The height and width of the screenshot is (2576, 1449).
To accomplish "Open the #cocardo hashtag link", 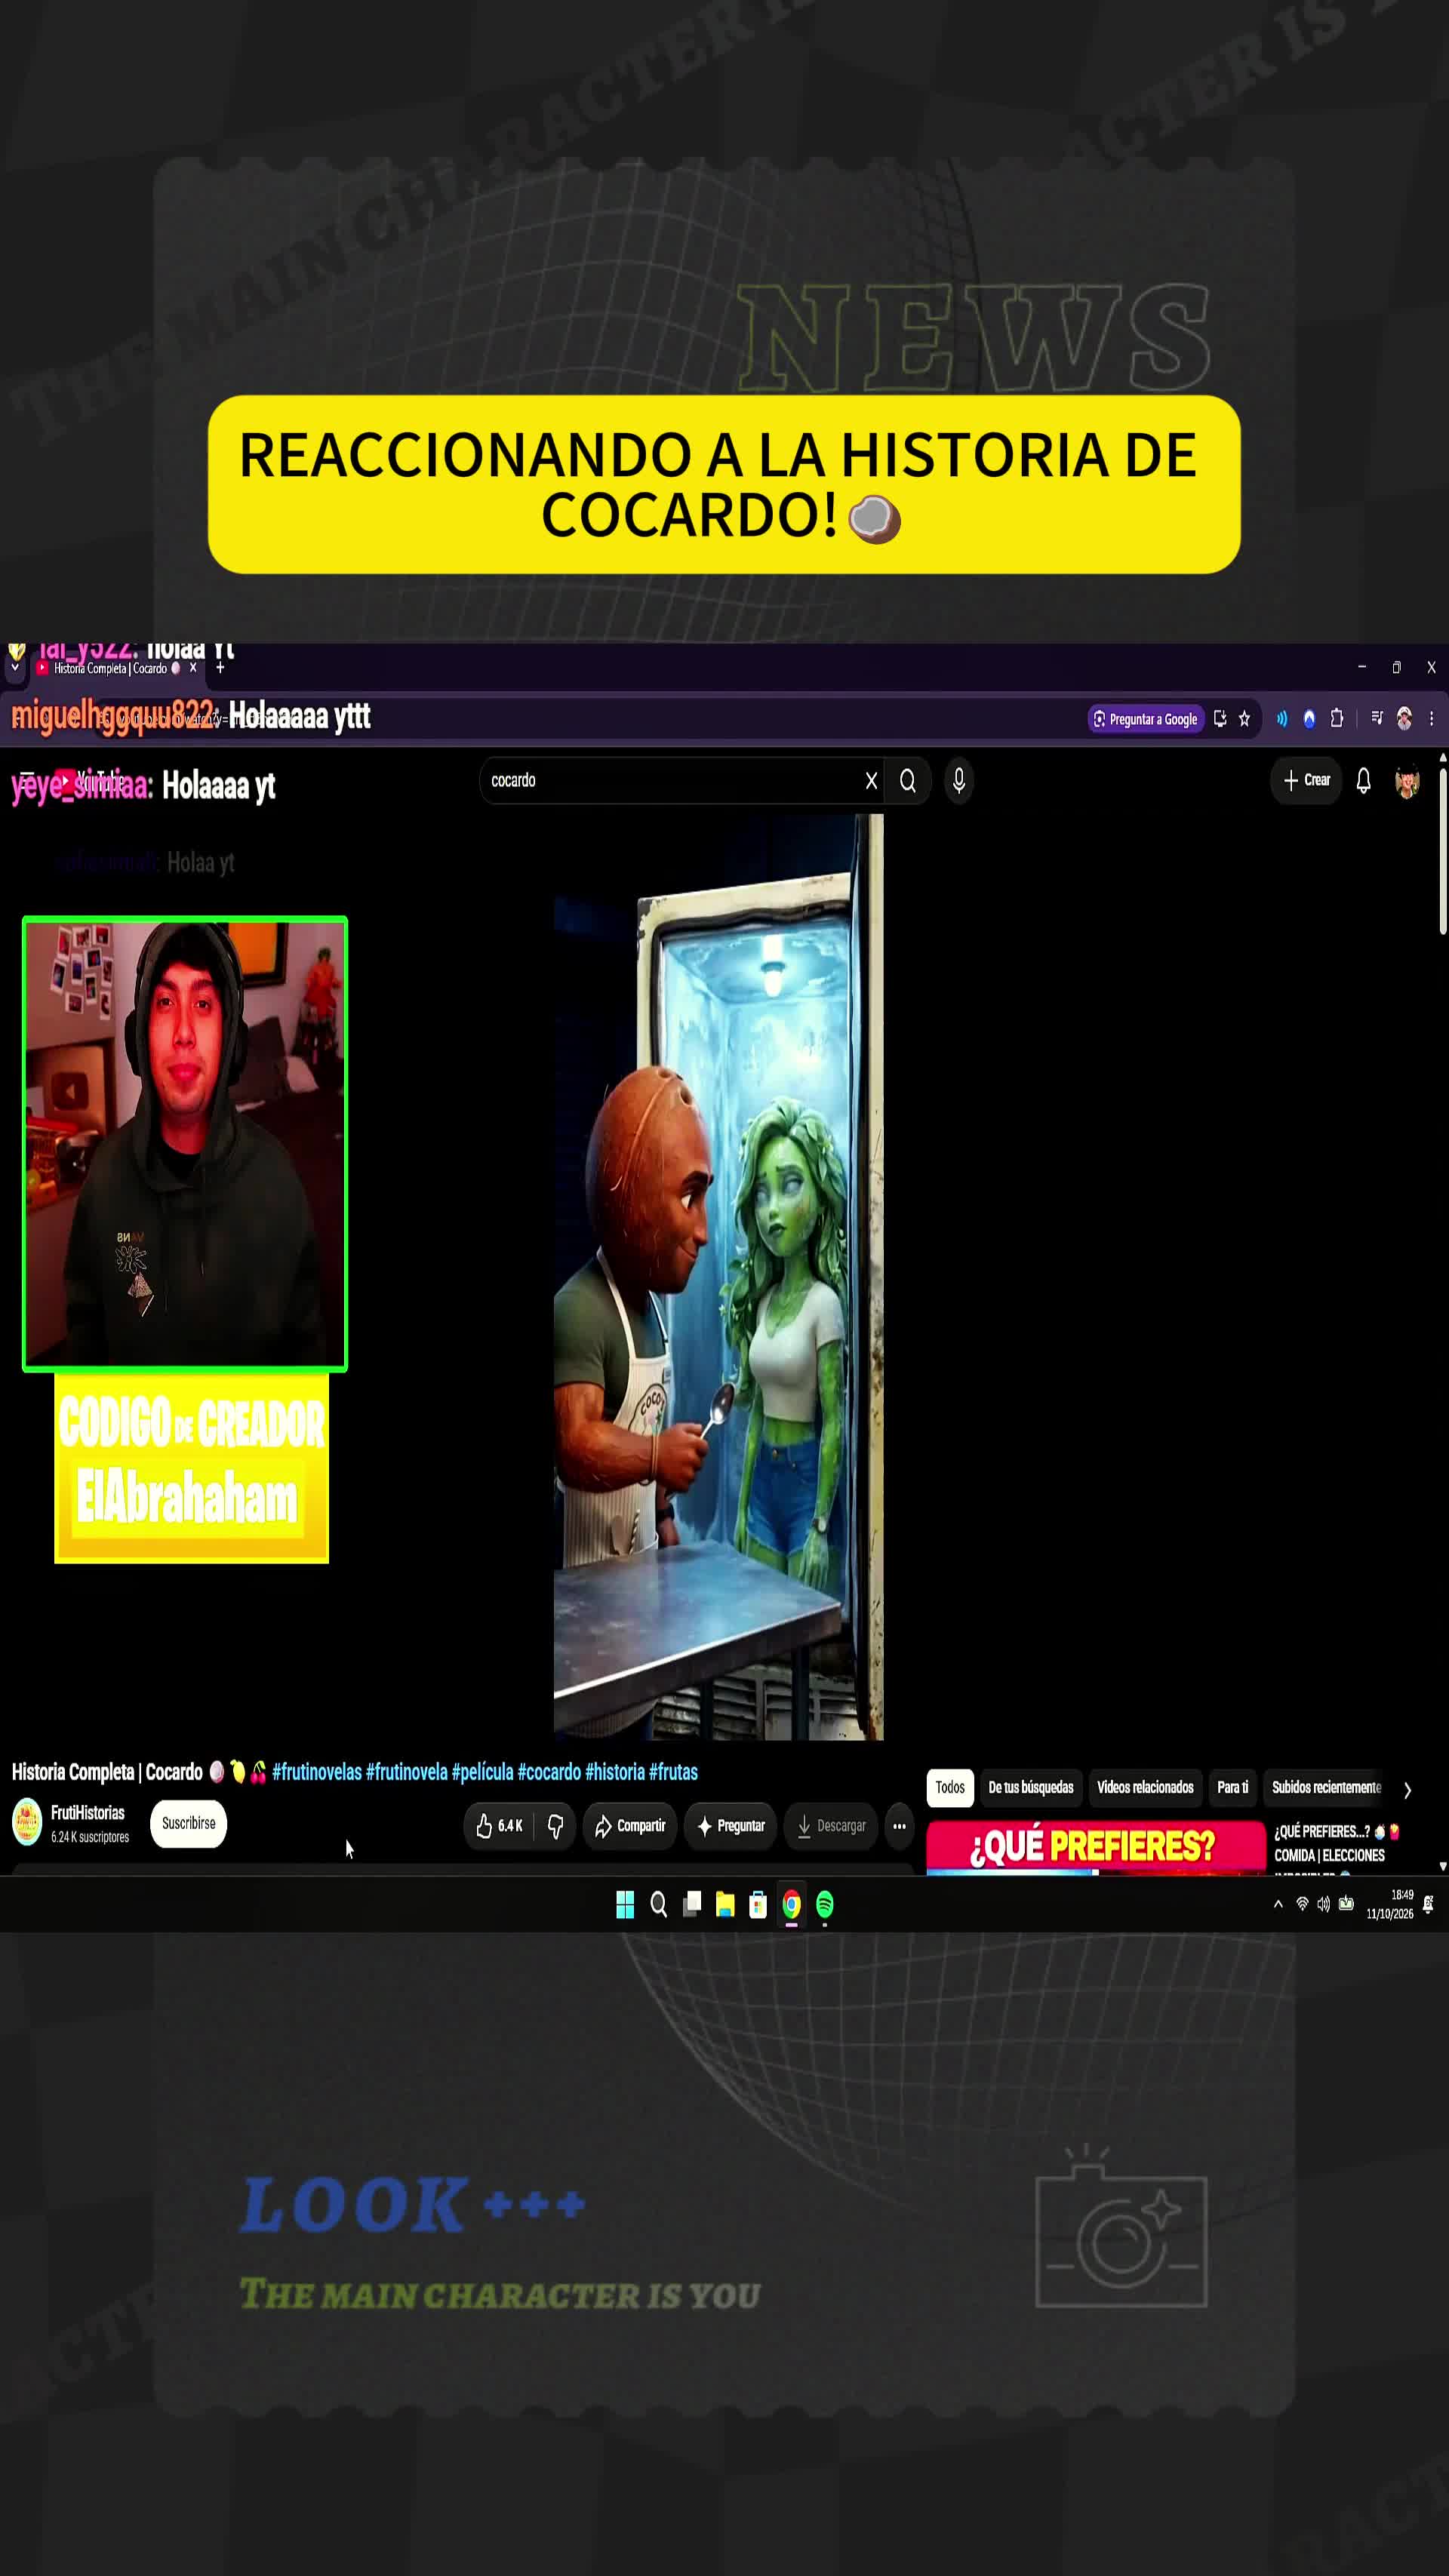I will pyautogui.click(x=549, y=1772).
